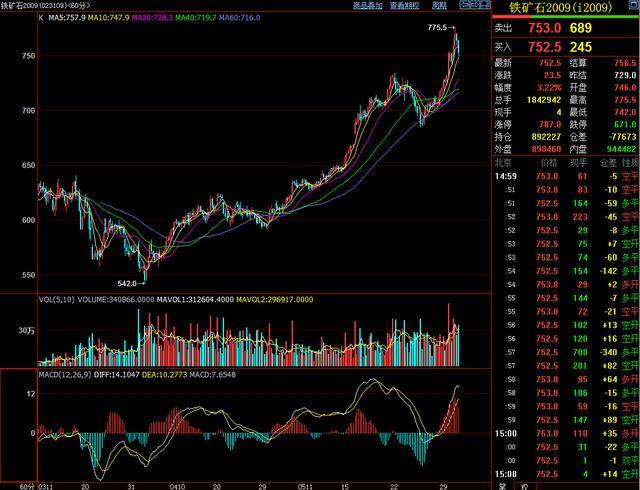Click the 昨结 value 729.0
Image resolution: width=640 pixels, height=490 pixels.
[625, 75]
